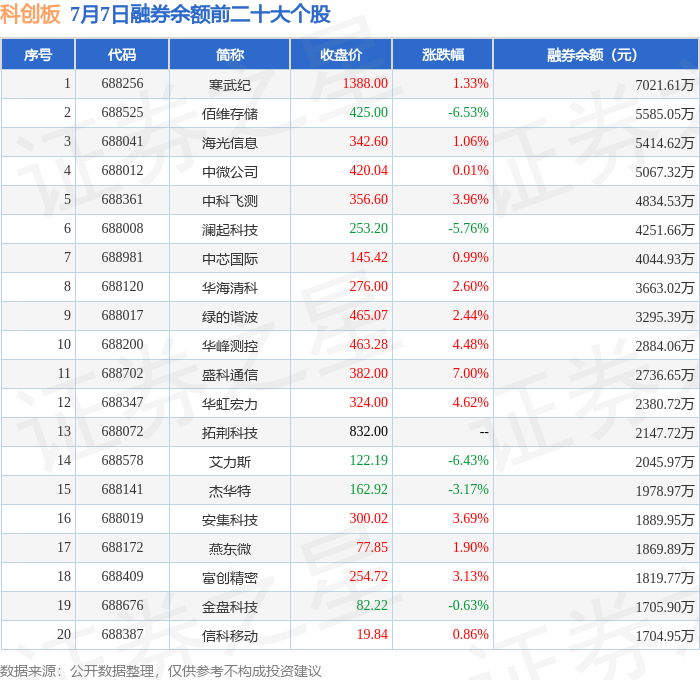Select the stock name 拓荆科技
Screen dimensions: 700x680
230,433
